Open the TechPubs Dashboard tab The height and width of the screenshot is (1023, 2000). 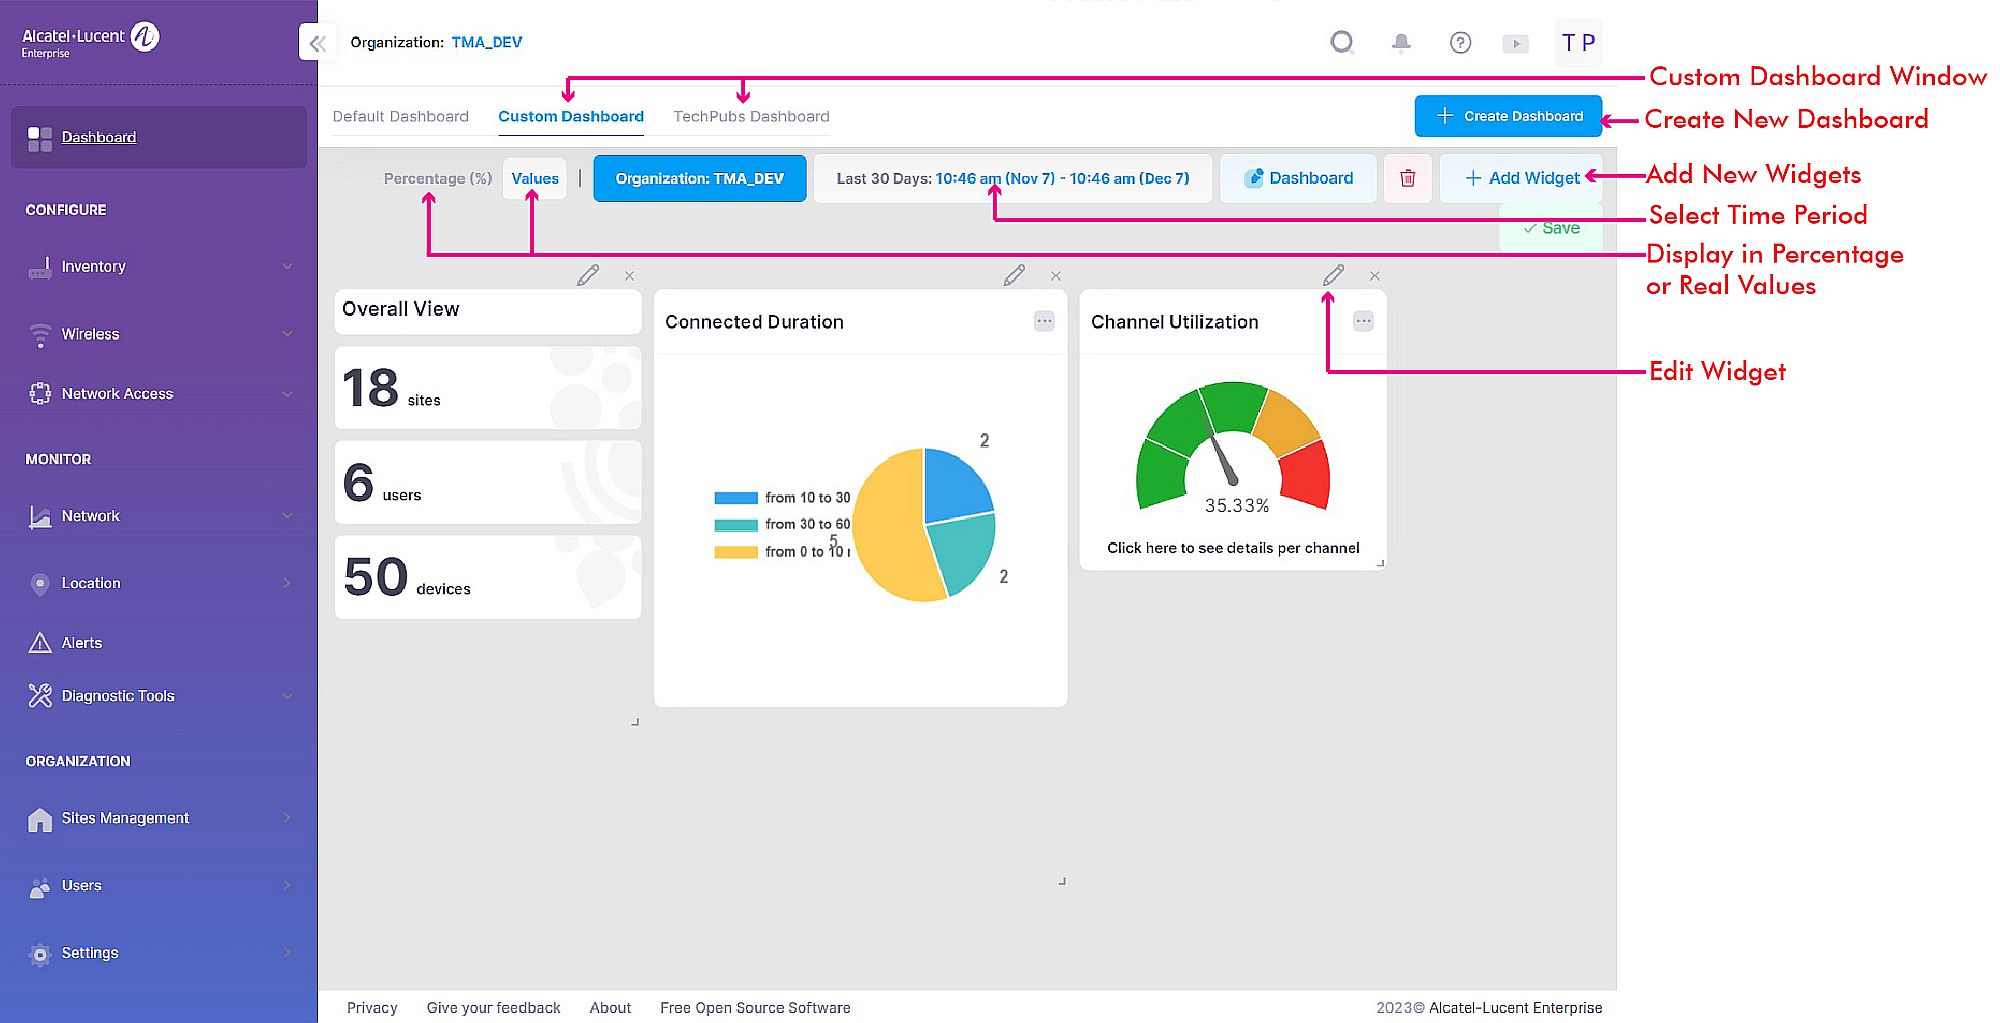pos(752,116)
